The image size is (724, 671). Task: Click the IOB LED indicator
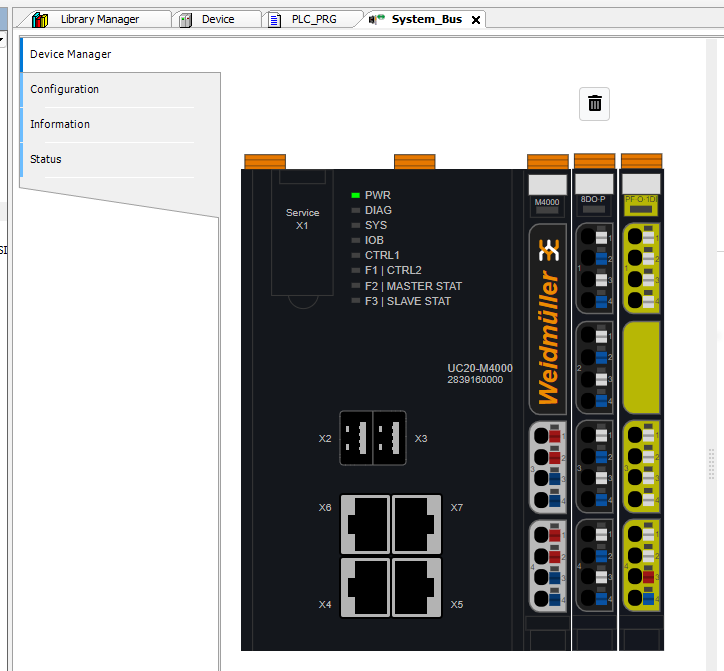coord(355,240)
